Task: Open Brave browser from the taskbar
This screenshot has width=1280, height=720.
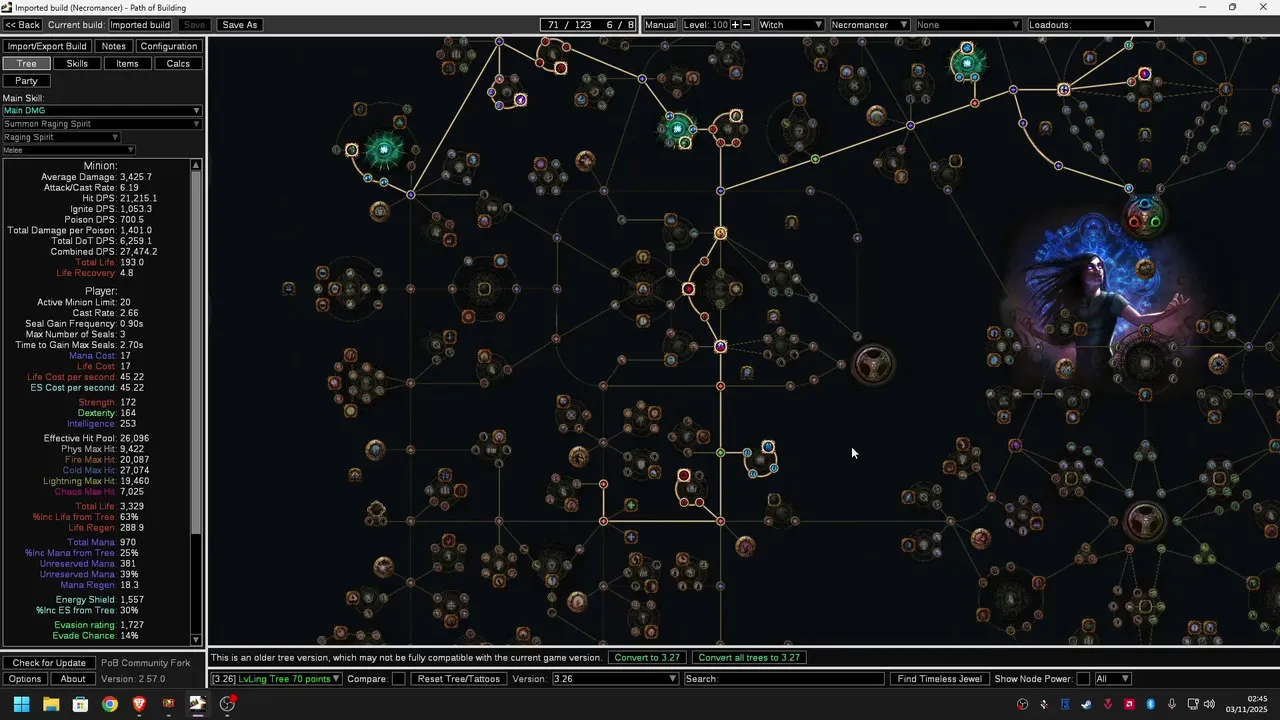Action: click(139, 704)
